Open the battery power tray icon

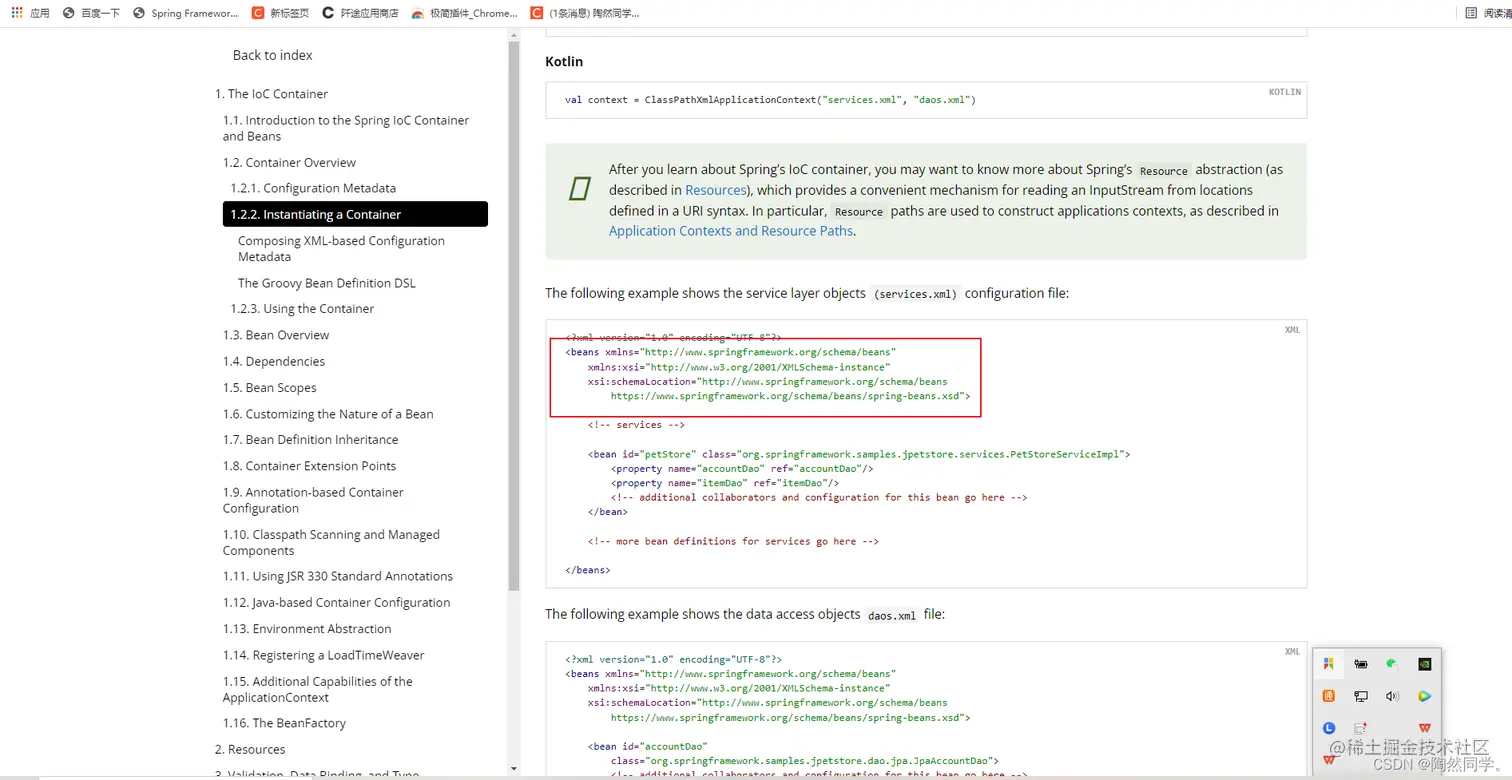(x=1361, y=663)
